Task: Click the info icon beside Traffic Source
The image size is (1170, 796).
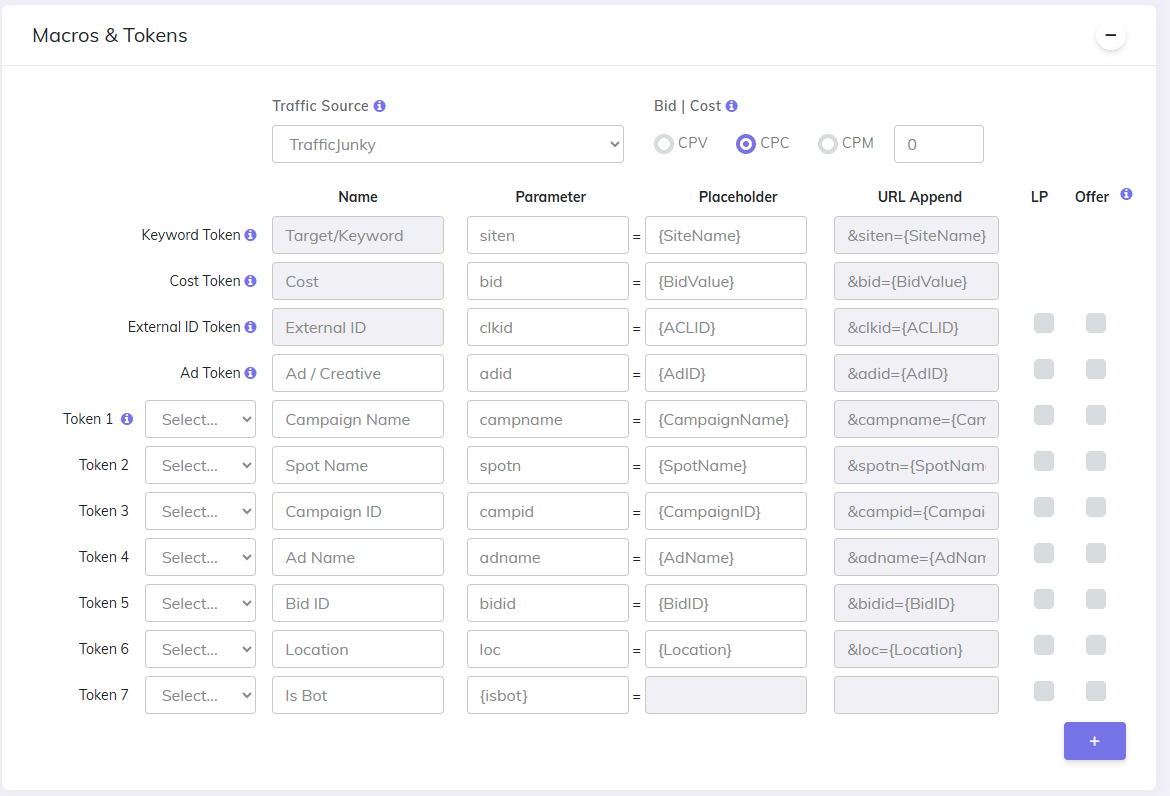Action: tap(380, 106)
